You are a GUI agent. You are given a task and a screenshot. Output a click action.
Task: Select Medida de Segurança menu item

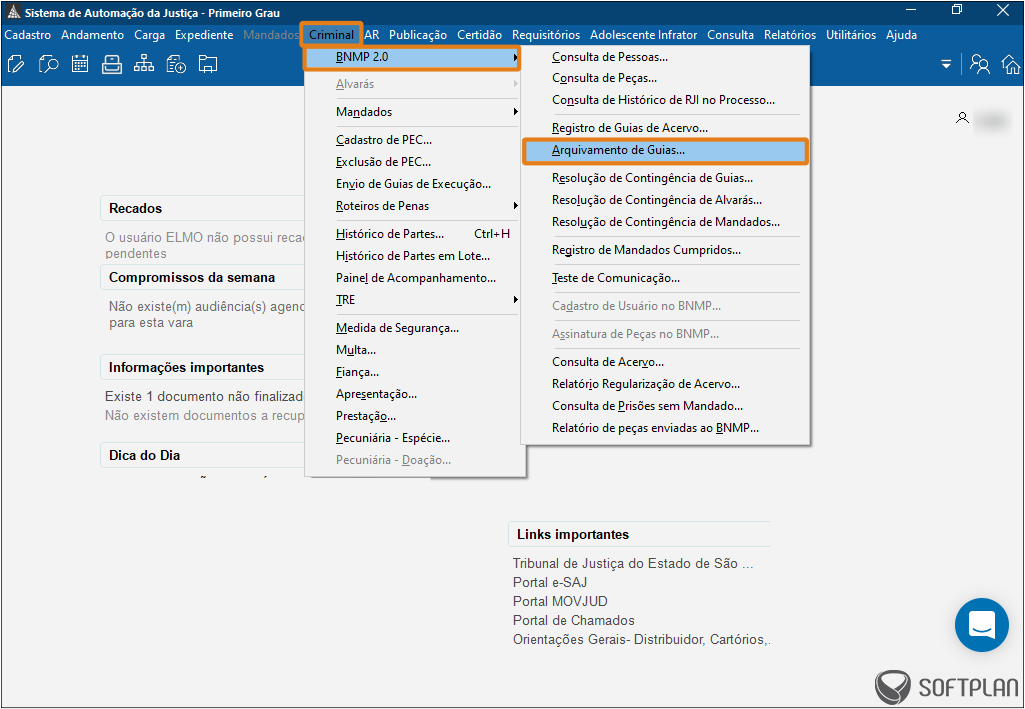(414, 328)
